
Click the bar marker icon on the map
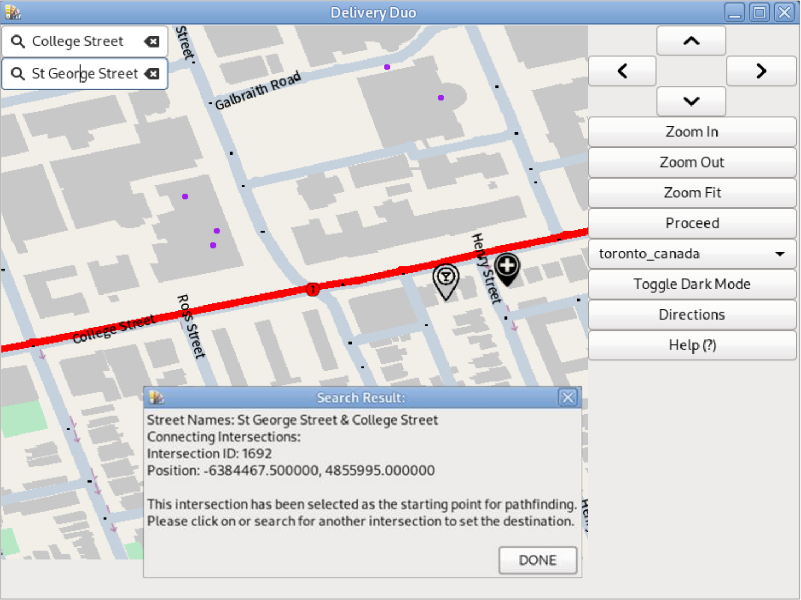pyautogui.click(x=445, y=279)
